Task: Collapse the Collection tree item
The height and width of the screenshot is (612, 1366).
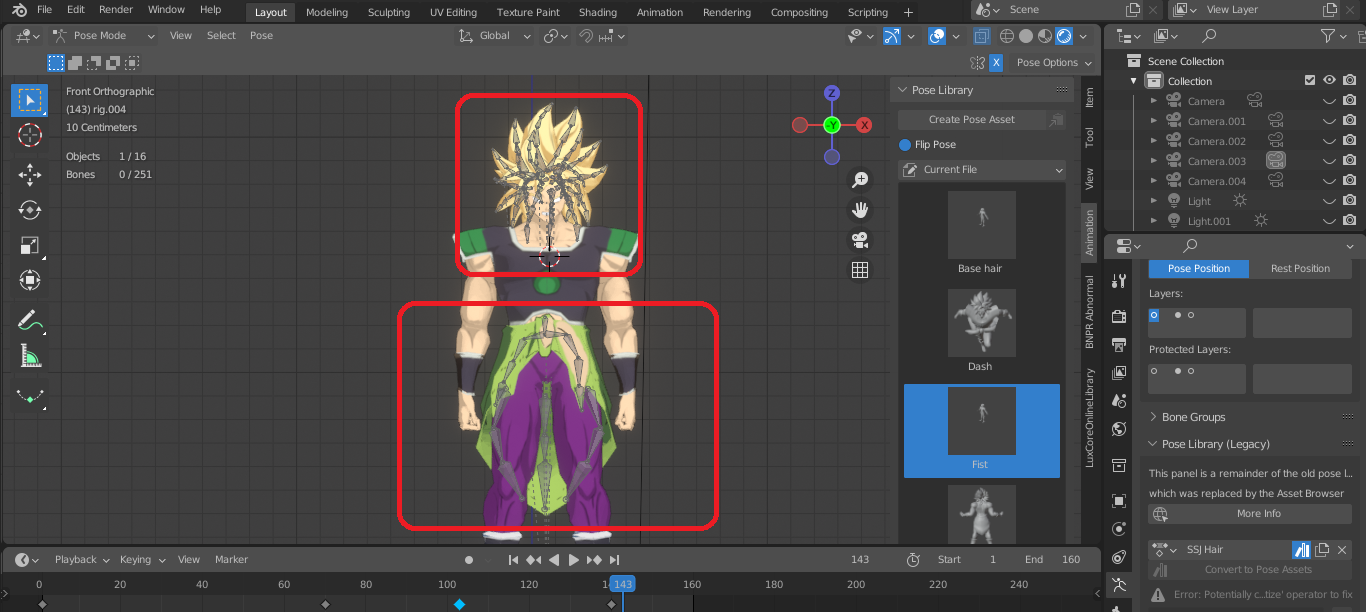Action: 1134,81
